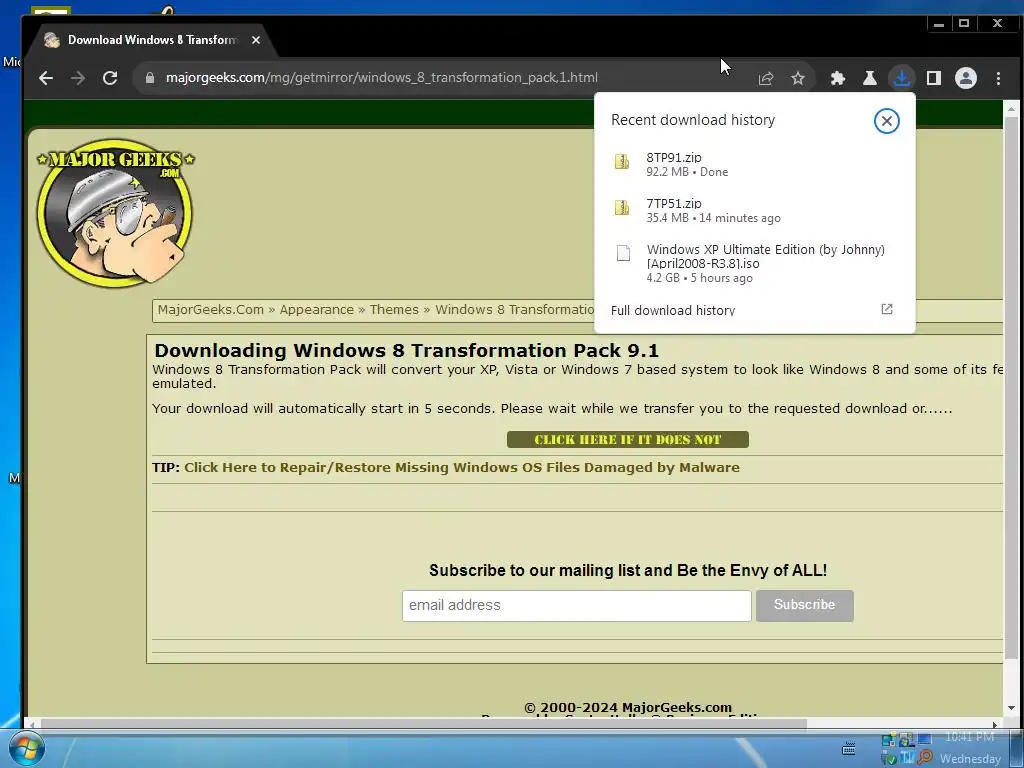Click the Major Geeks logo

point(116,212)
